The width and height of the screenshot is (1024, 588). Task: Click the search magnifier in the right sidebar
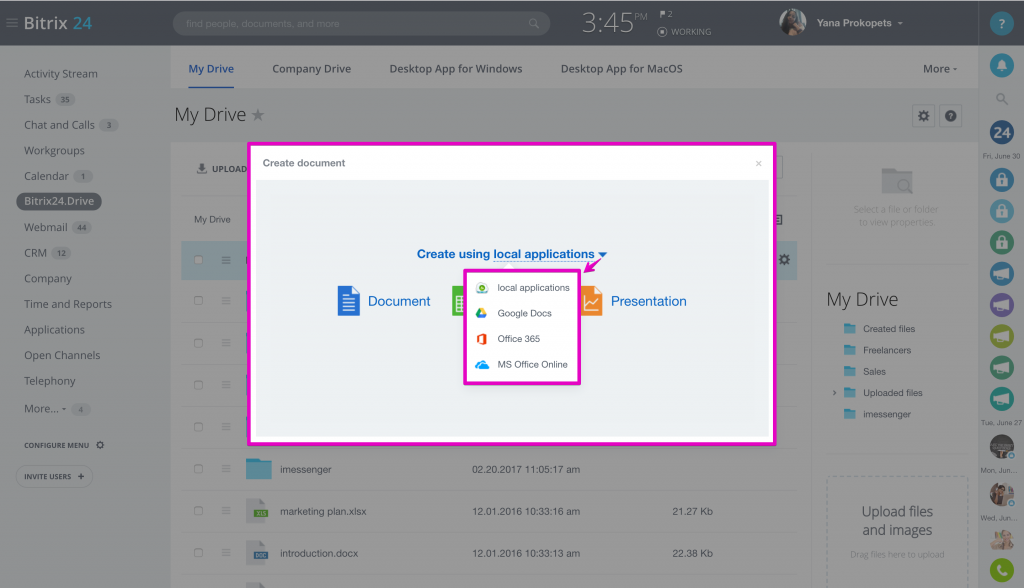coord(1001,99)
